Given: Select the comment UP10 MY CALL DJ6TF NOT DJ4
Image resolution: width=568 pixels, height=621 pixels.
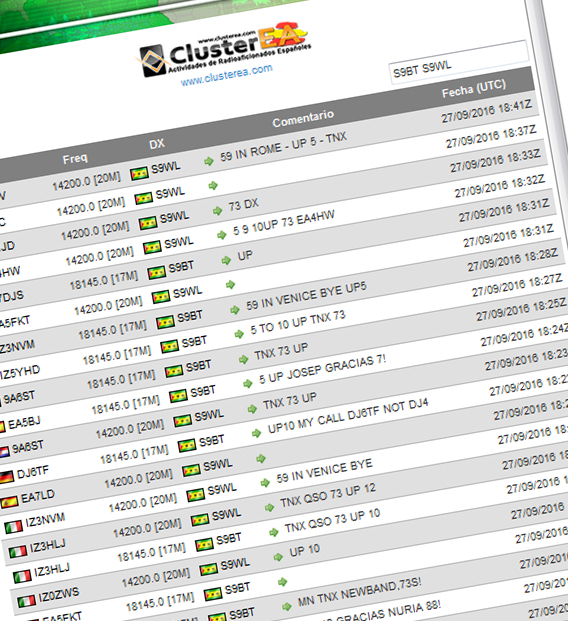Looking at the screenshot, I should (348, 416).
